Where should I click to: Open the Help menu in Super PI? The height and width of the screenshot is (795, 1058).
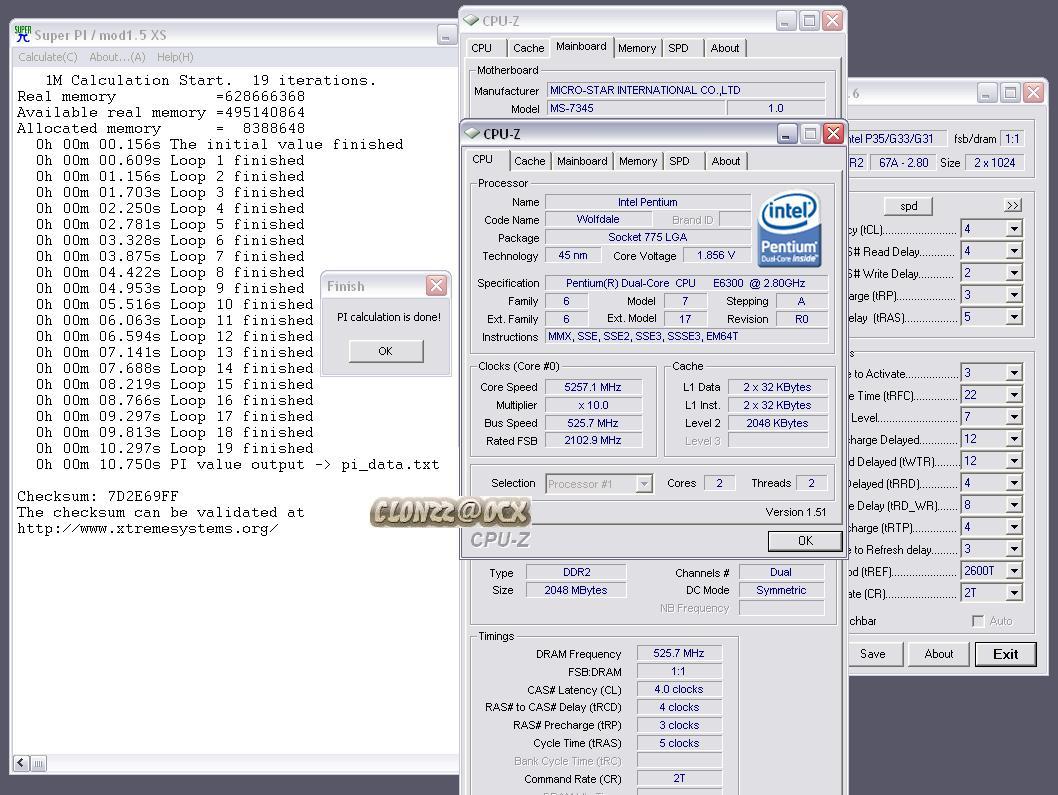click(x=175, y=57)
